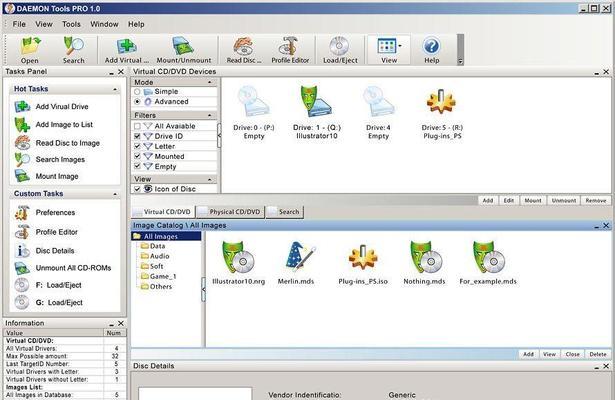Viewport: 615px width, 400px height.
Task: Click Mount button under devices panel
Action: pyautogui.click(x=533, y=200)
